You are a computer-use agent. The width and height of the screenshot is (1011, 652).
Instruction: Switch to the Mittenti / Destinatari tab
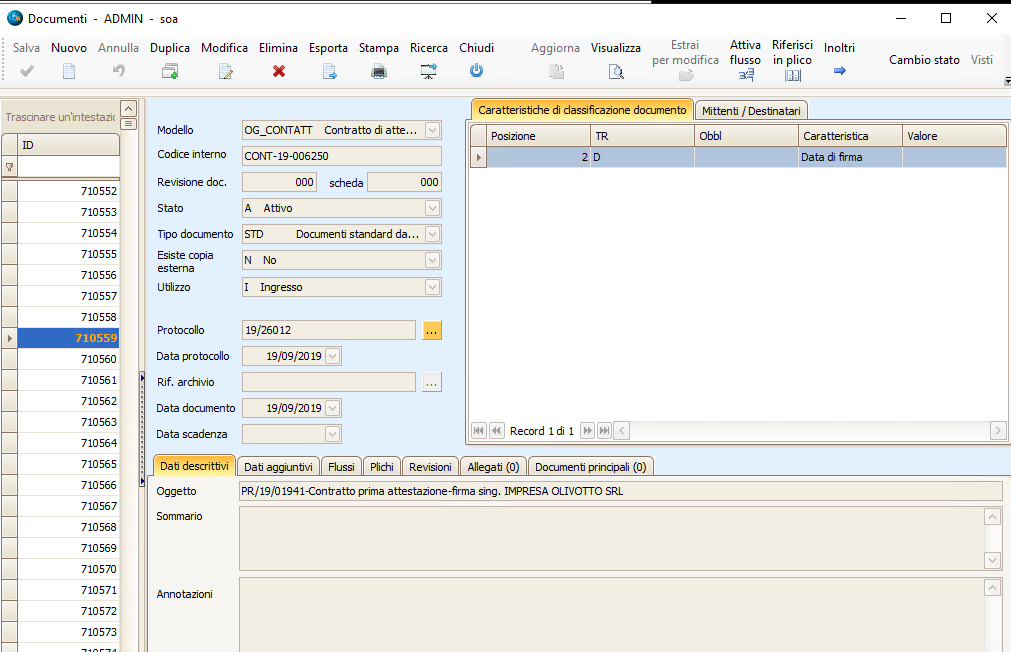pos(751,110)
